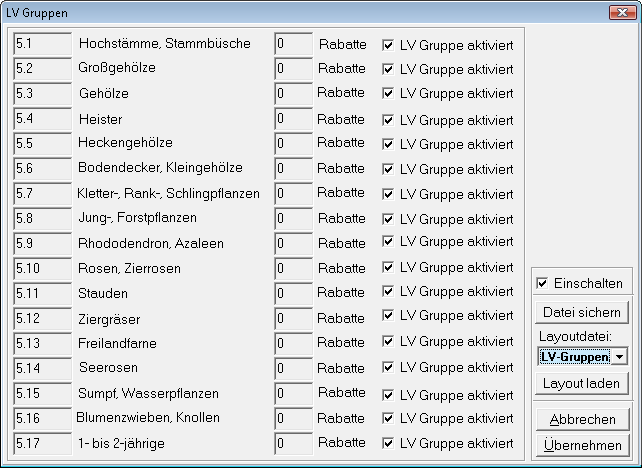Select the 5.7 group number field

(x=42, y=193)
